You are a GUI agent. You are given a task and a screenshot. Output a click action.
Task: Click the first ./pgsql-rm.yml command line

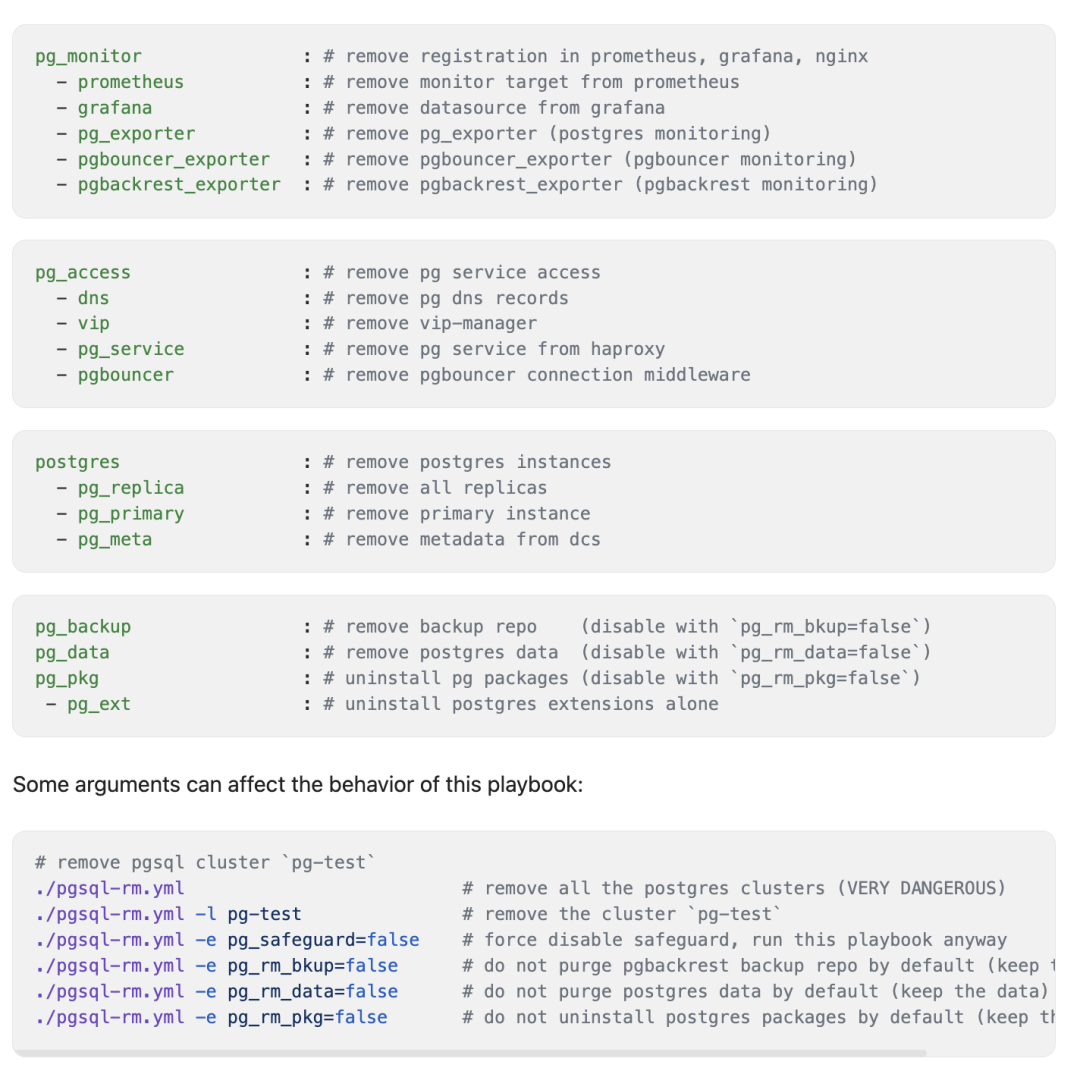[110, 888]
